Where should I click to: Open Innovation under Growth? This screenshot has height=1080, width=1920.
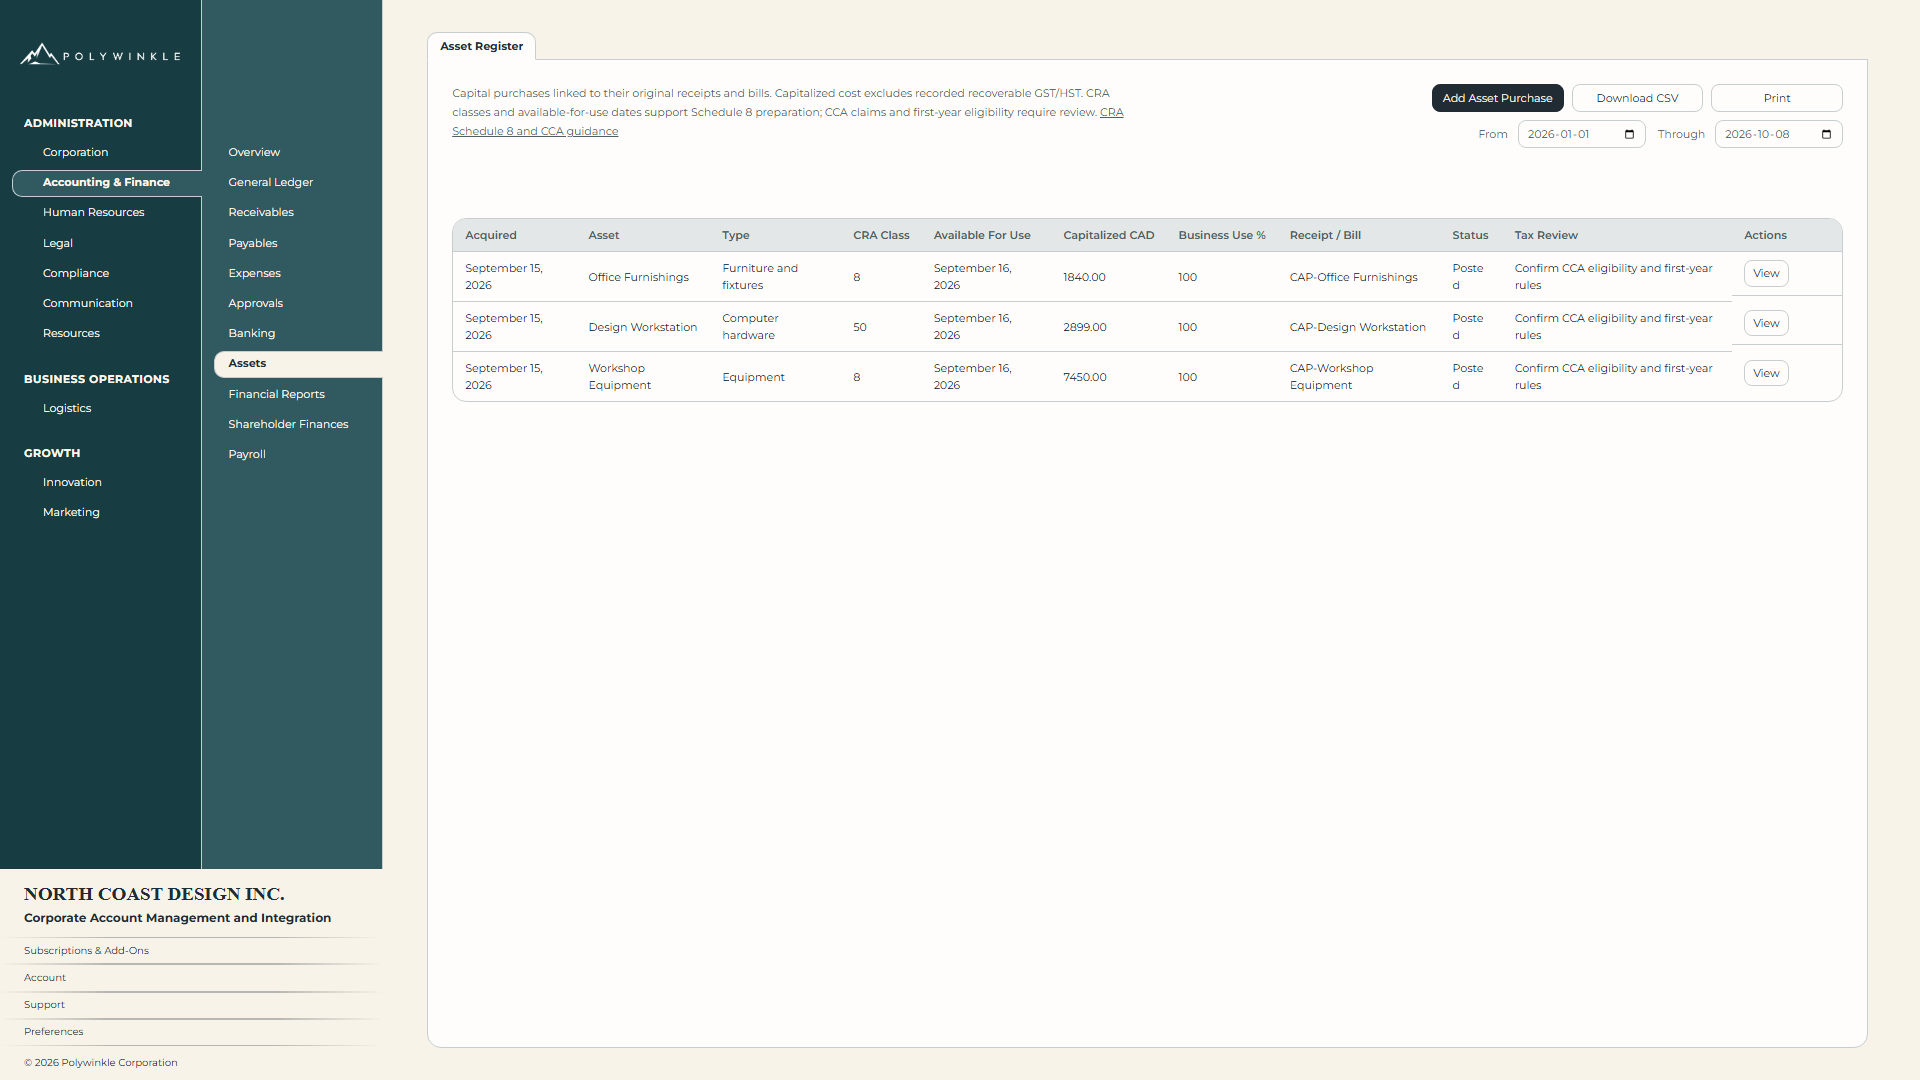(x=72, y=482)
